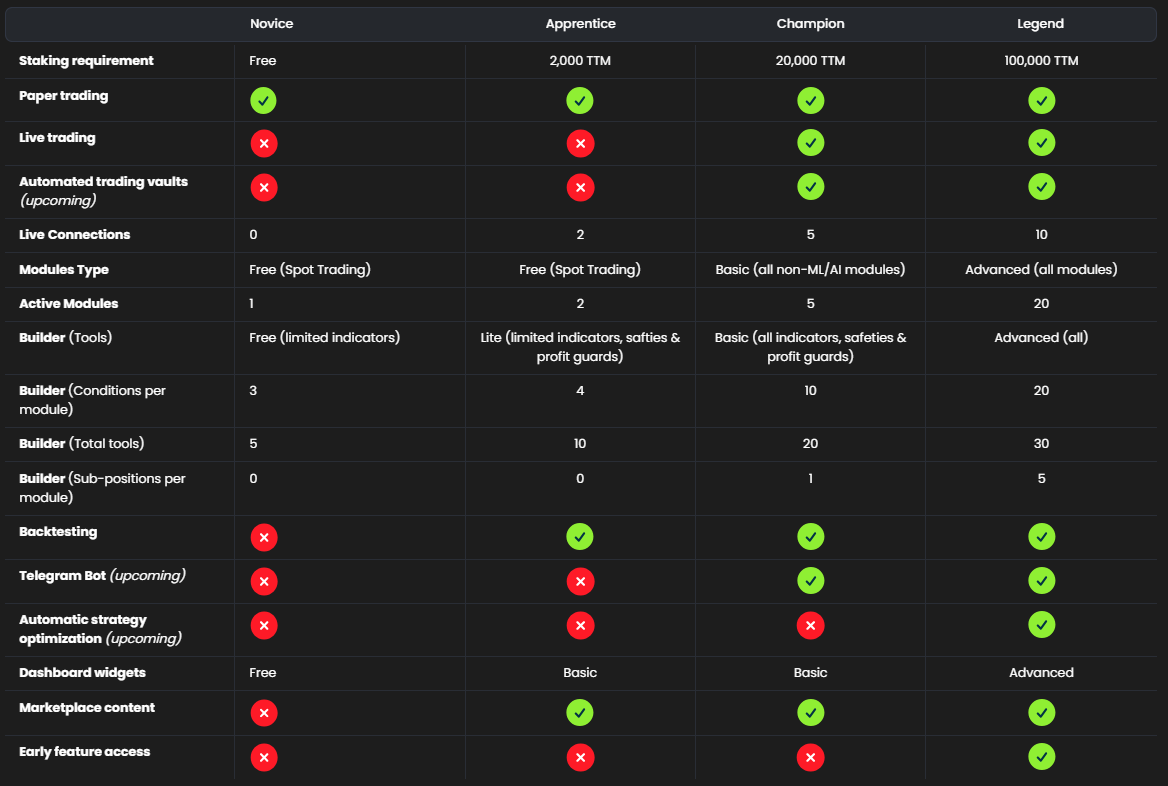Click Apprentice's green check for Backtesting
Image resolution: width=1168 pixels, height=786 pixels.
580,537
